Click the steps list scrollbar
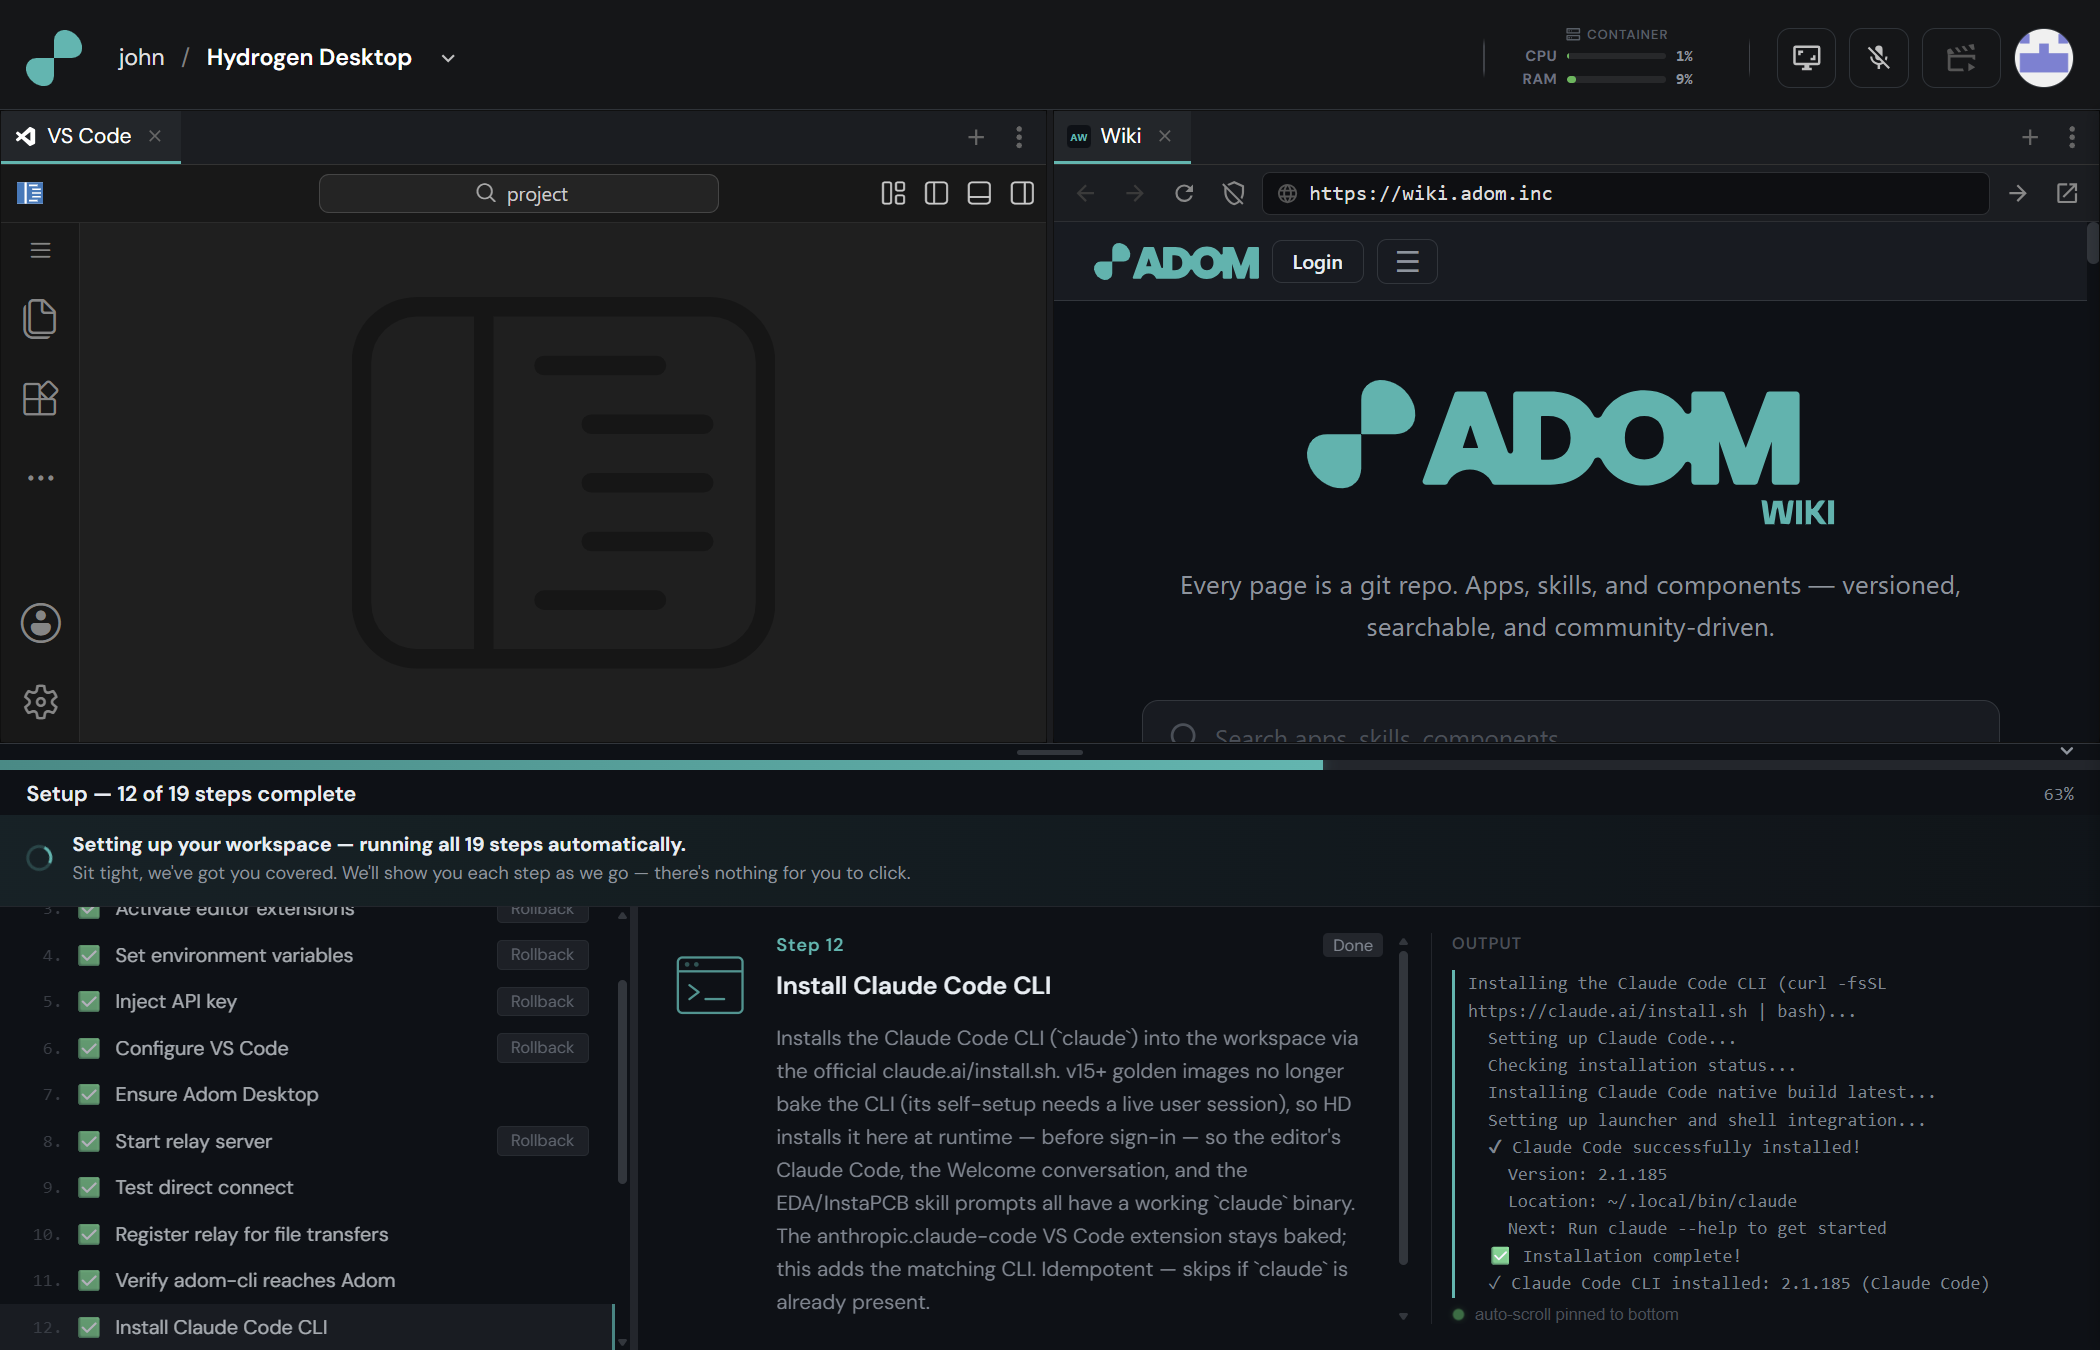The width and height of the screenshot is (2100, 1350). (622, 1082)
